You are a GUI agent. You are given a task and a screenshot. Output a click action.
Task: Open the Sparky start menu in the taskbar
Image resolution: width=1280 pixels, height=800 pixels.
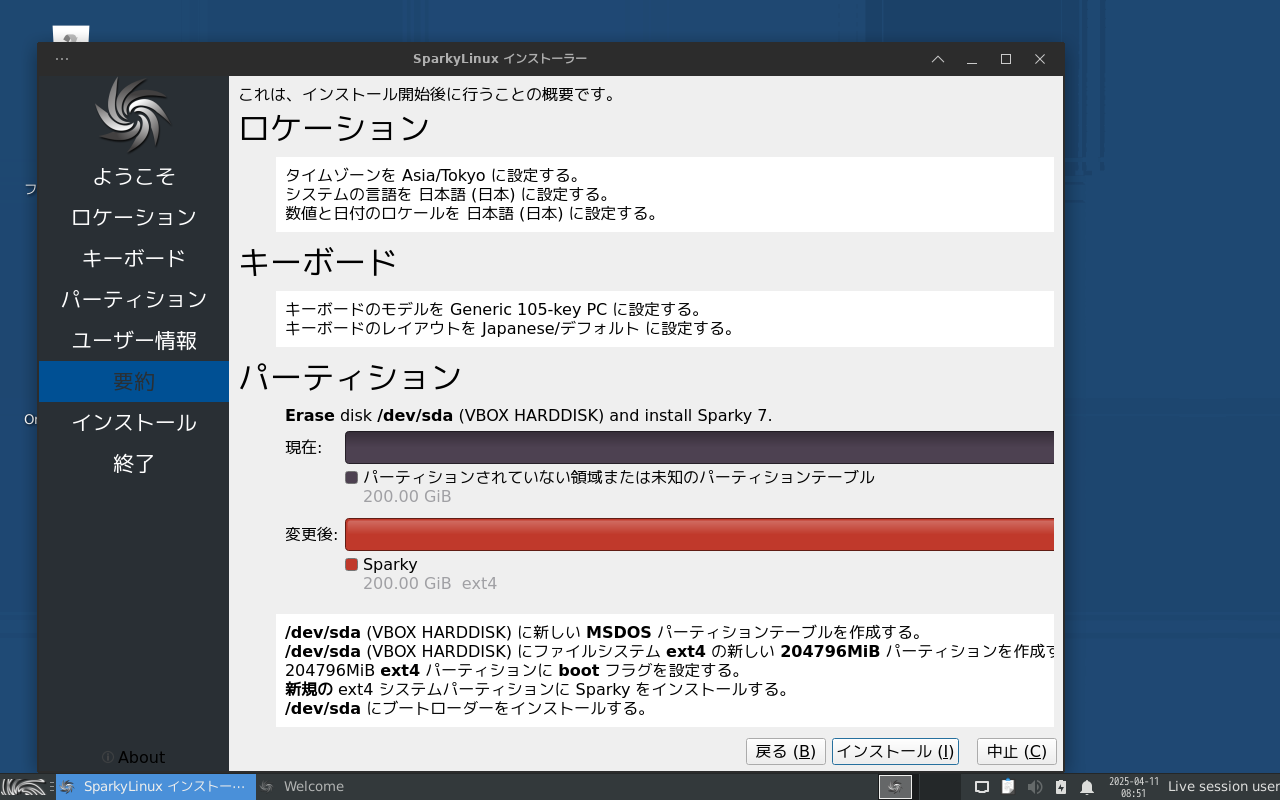click(23, 787)
